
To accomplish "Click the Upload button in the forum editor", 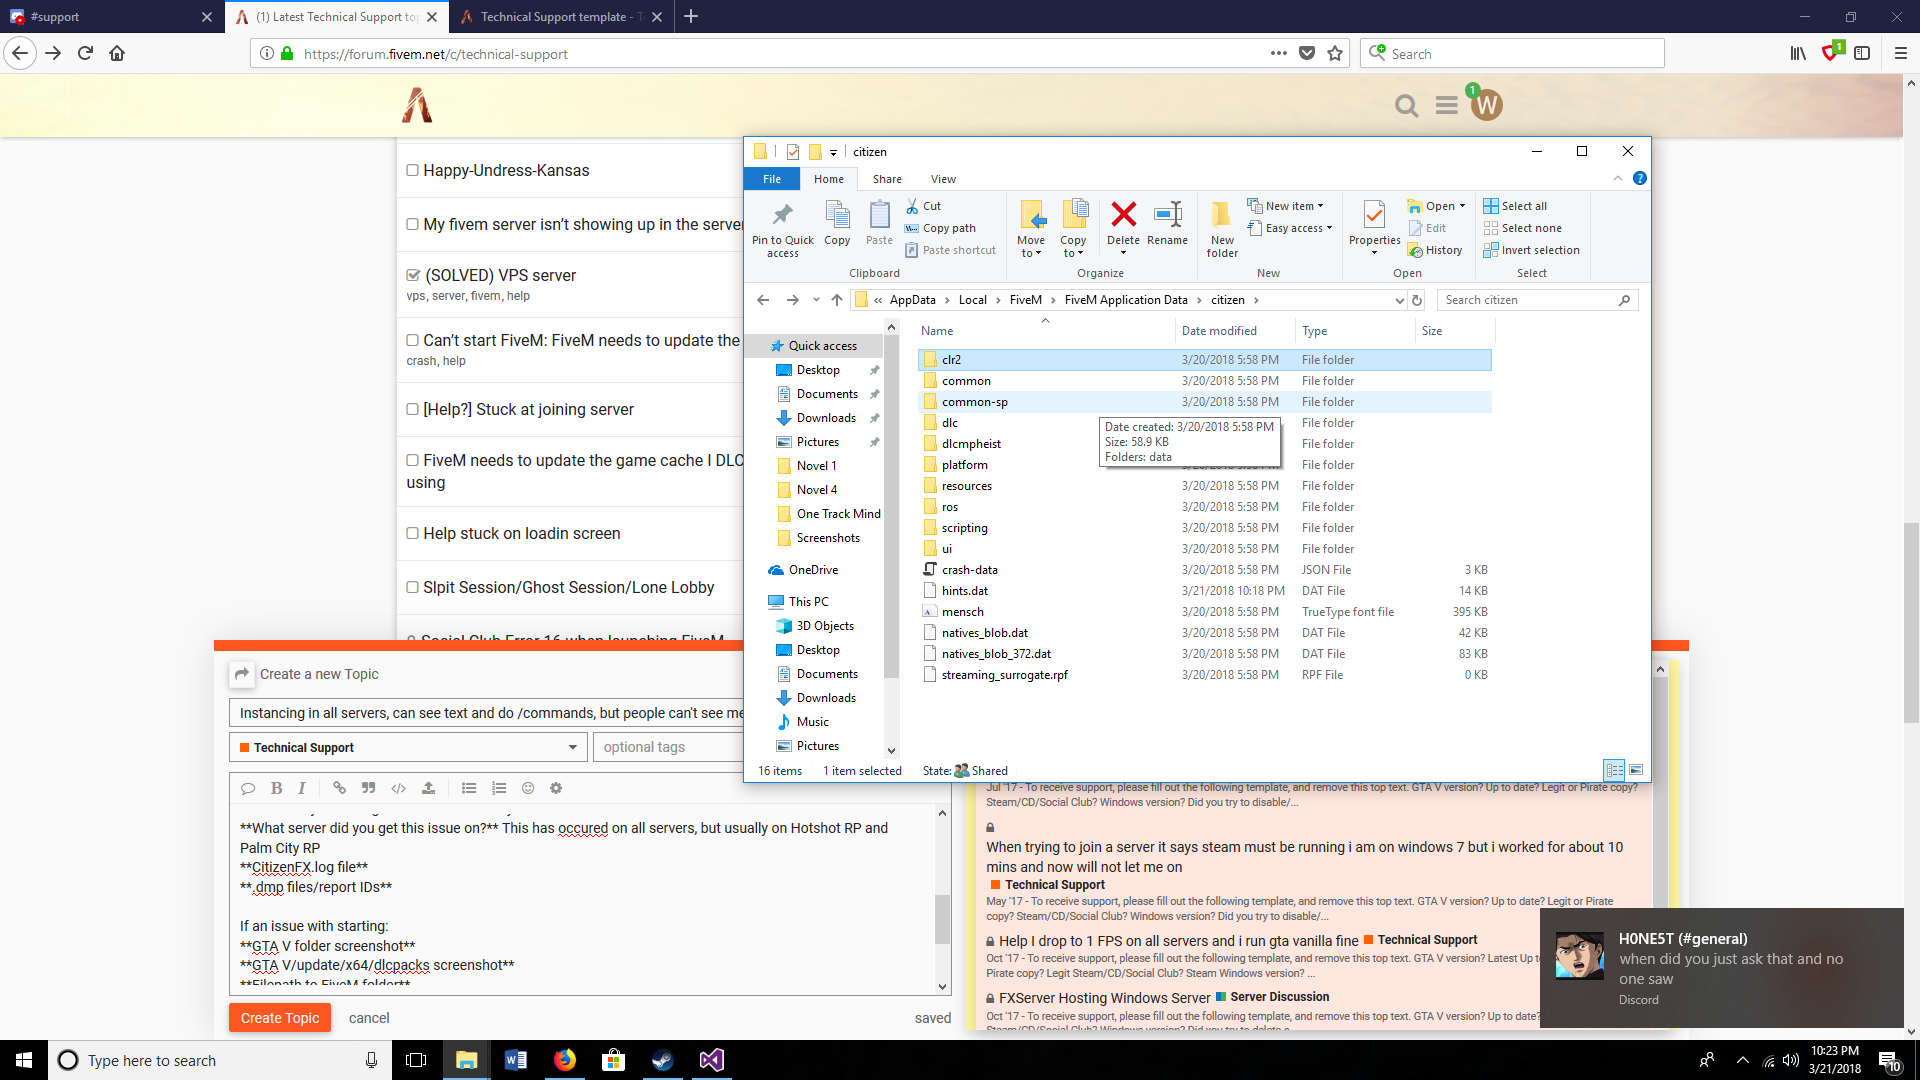I will 428,788.
